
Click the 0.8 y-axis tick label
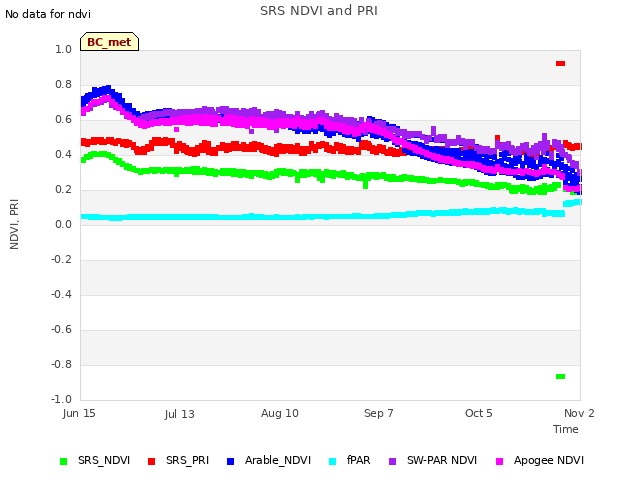pos(64,84)
